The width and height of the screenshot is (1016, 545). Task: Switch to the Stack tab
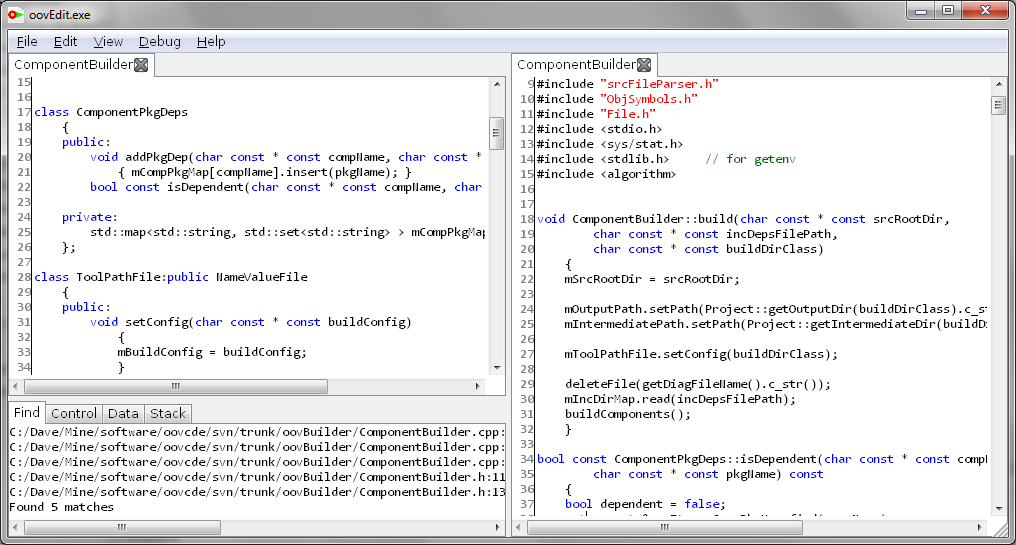point(168,413)
